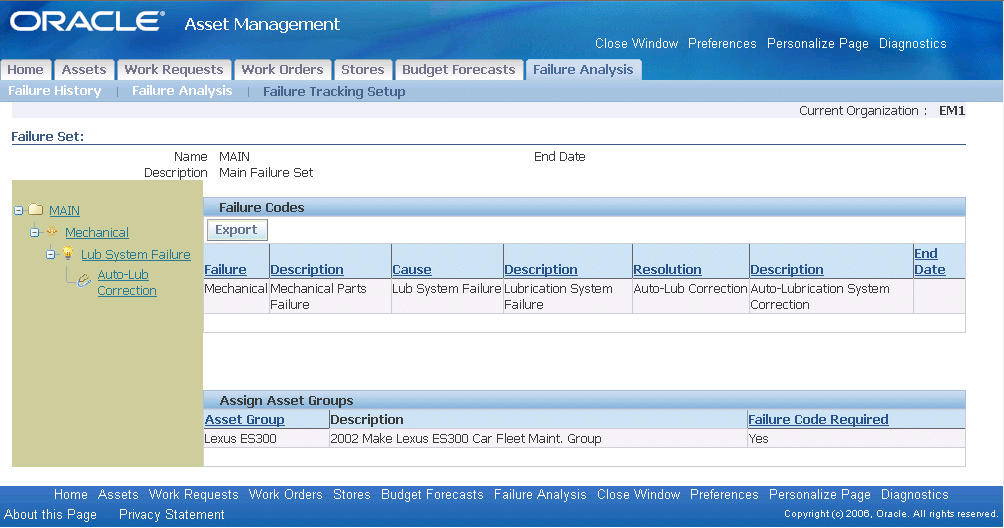Open the Privacy Statement link
This screenshot has width=1004, height=528.
(172, 514)
